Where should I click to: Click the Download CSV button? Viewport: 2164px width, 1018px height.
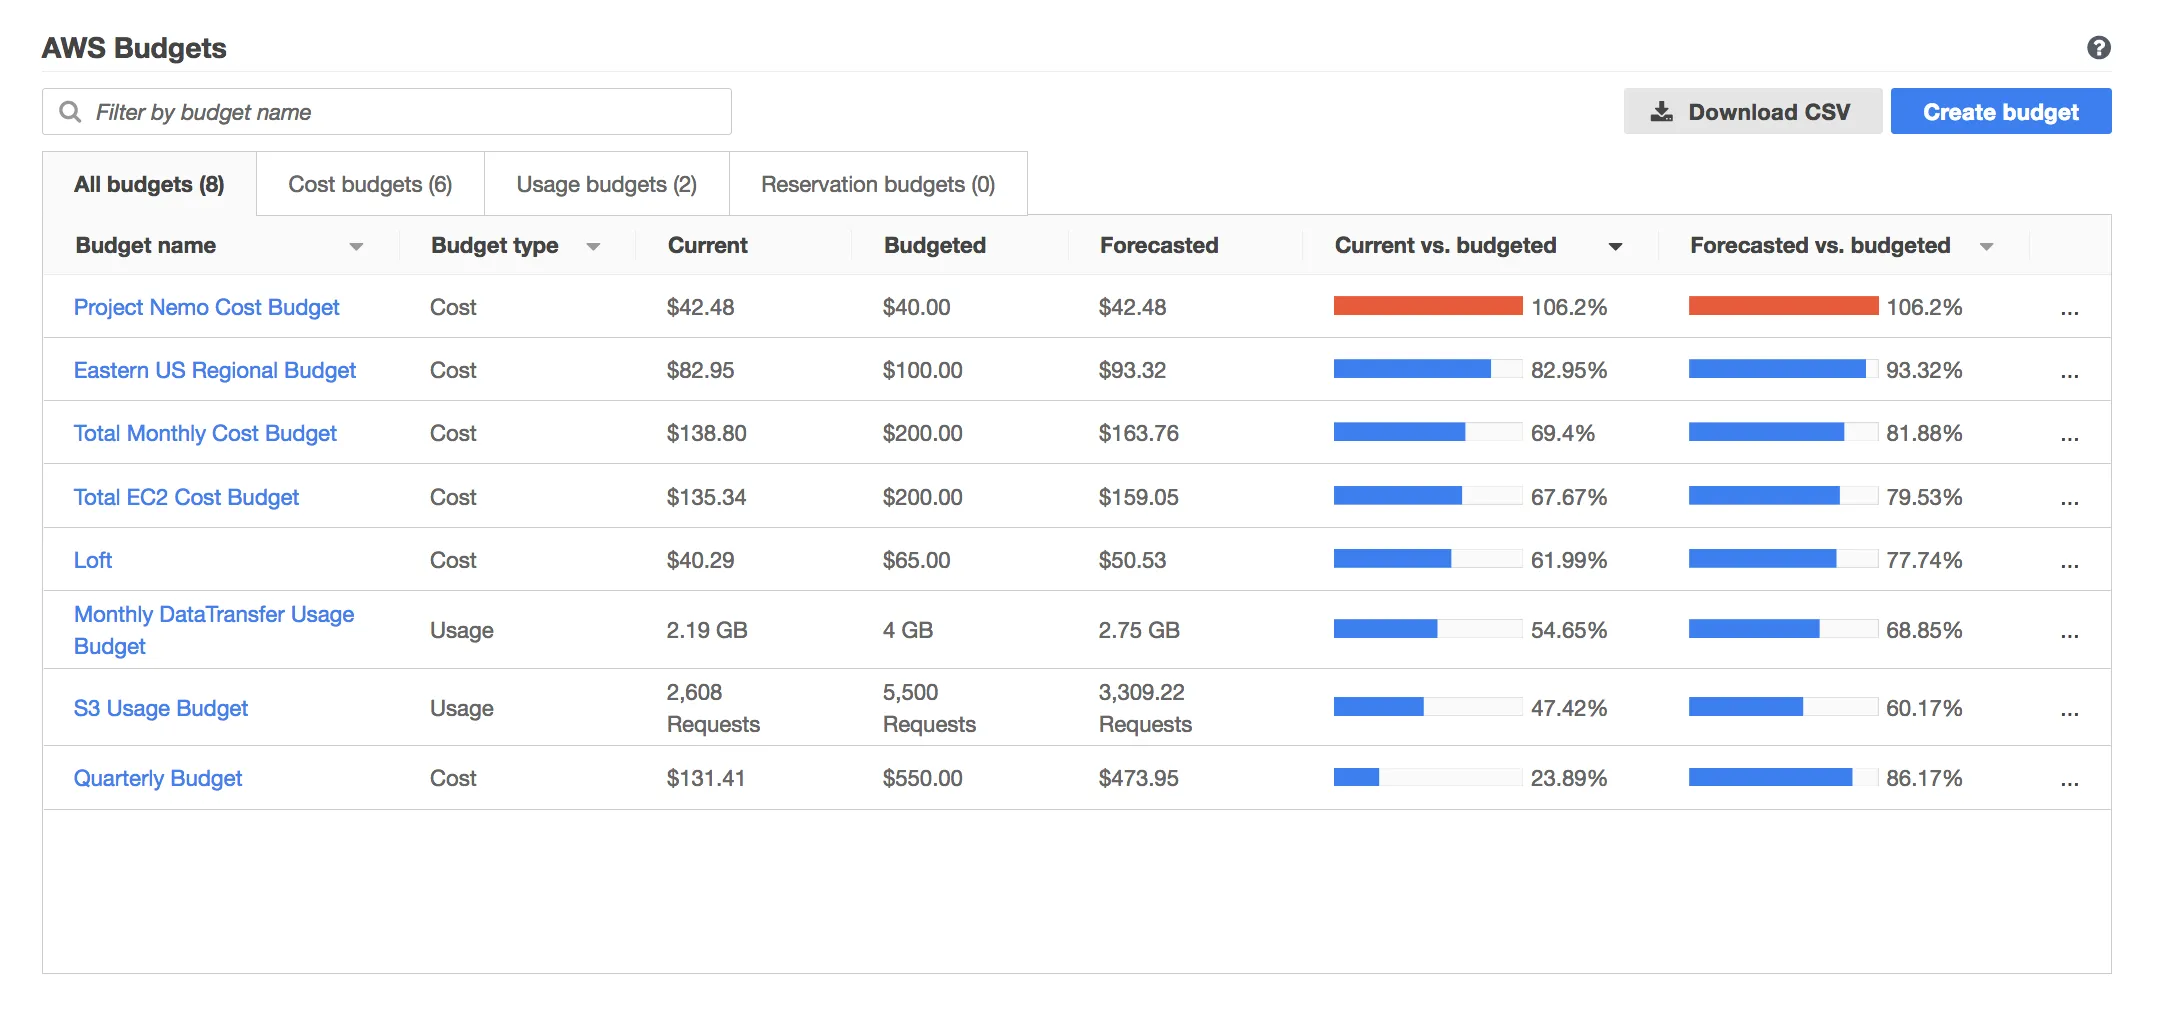pos(1752,111)
